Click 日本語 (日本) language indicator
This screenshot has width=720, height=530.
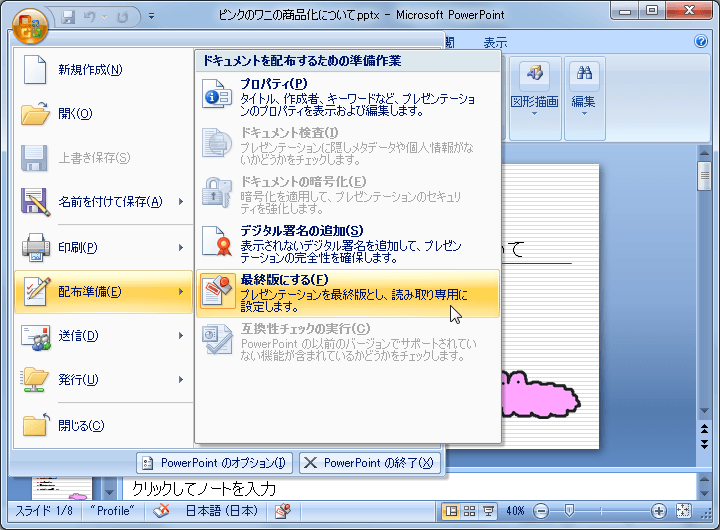222,511
